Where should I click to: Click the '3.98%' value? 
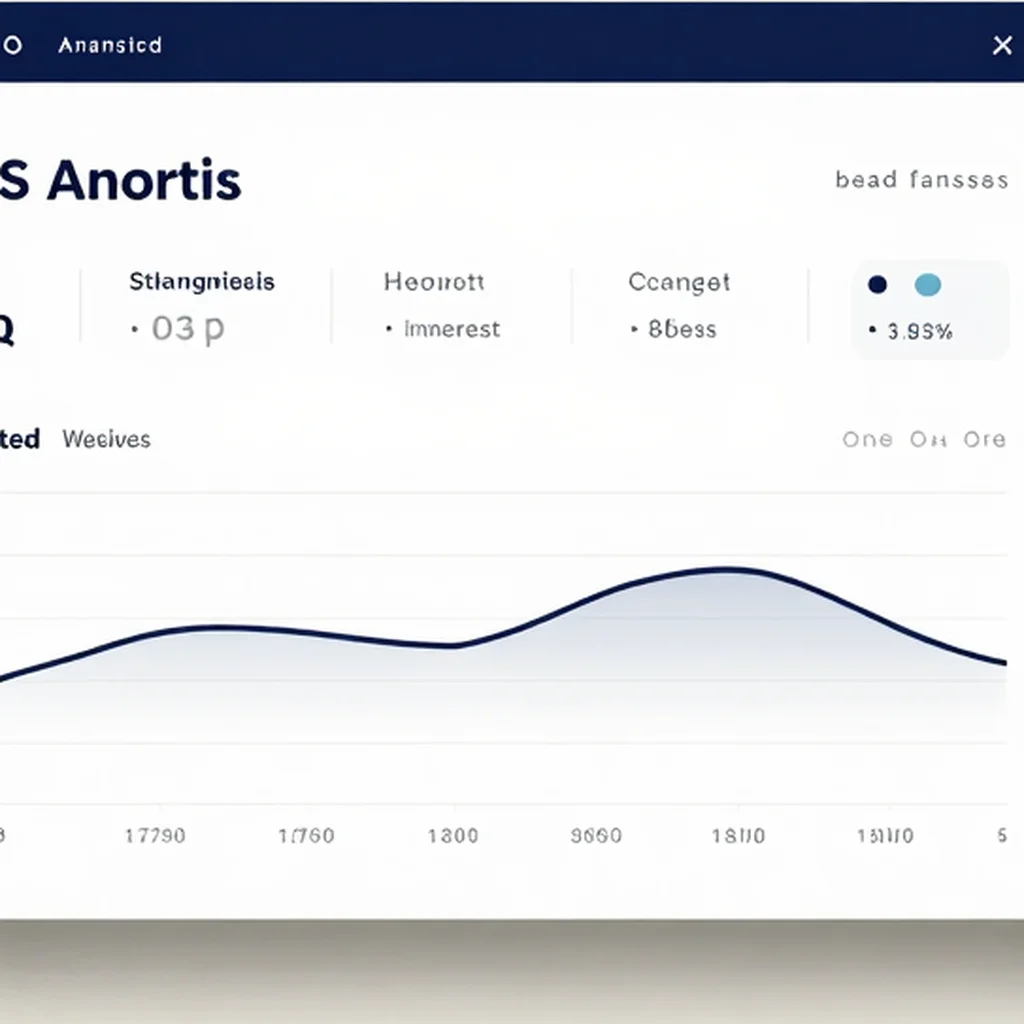pos(919,332)
